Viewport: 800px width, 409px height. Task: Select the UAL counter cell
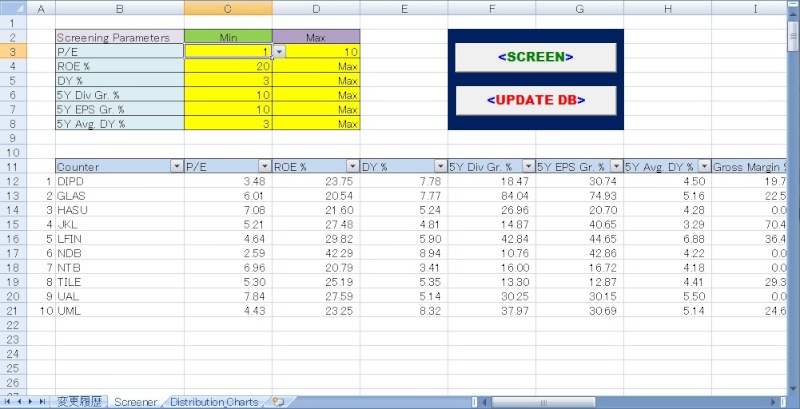coord(120,296)
